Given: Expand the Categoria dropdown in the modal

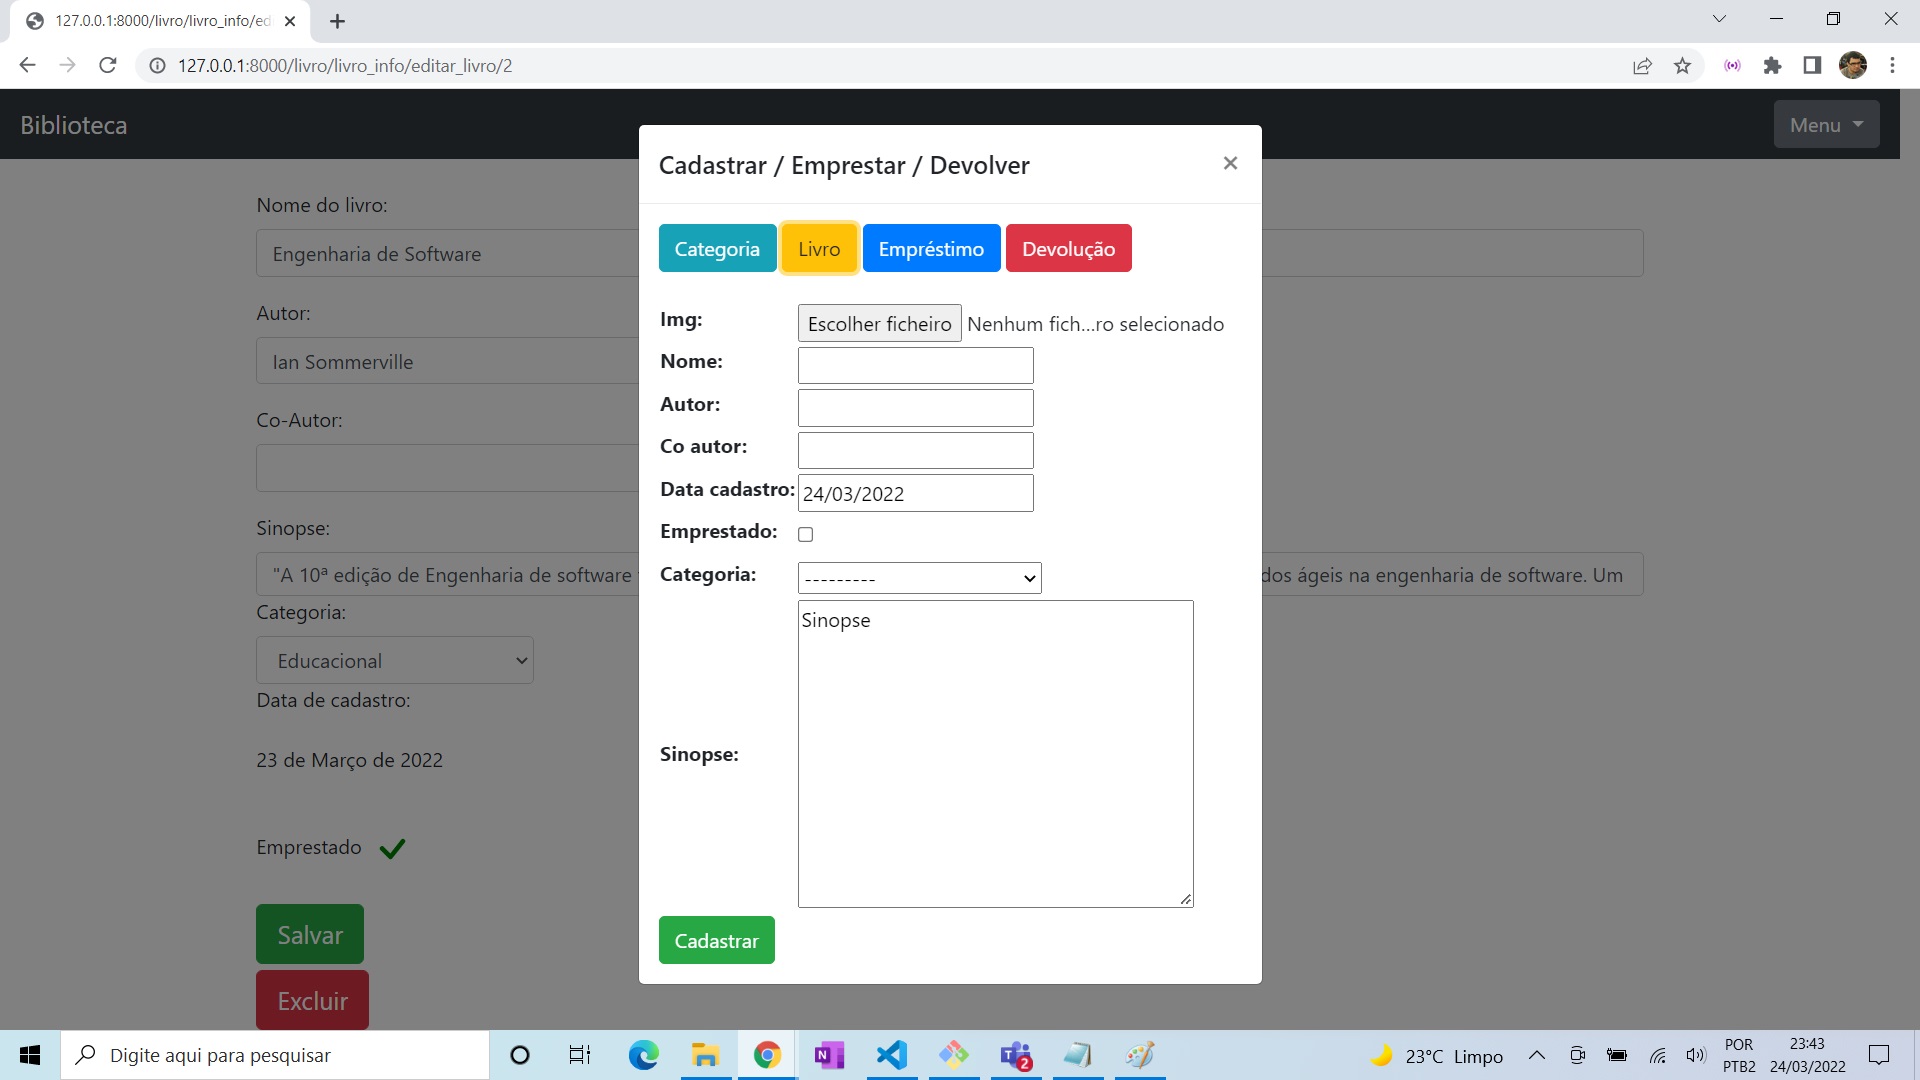Looking at the screenshot, I should (919, 578).
